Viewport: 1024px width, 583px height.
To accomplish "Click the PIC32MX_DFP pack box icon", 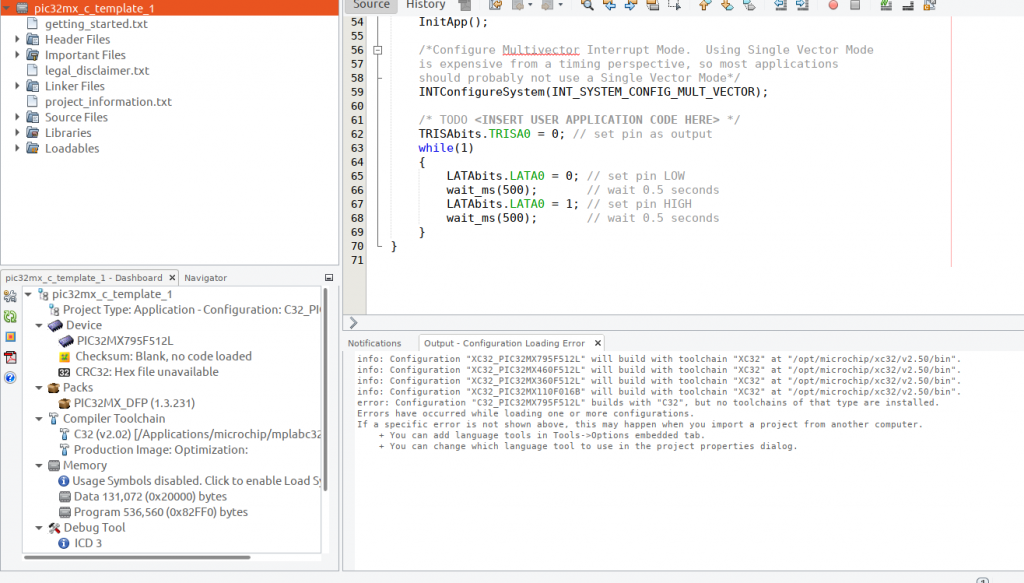I will (64, 403).
